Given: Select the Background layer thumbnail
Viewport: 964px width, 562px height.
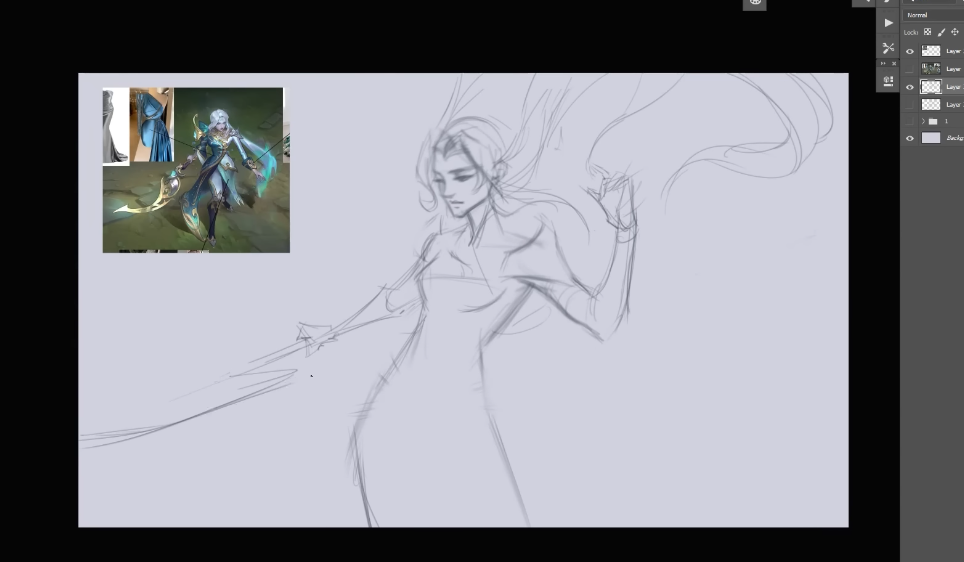Looking at the screenshot, I should [931, 138].
